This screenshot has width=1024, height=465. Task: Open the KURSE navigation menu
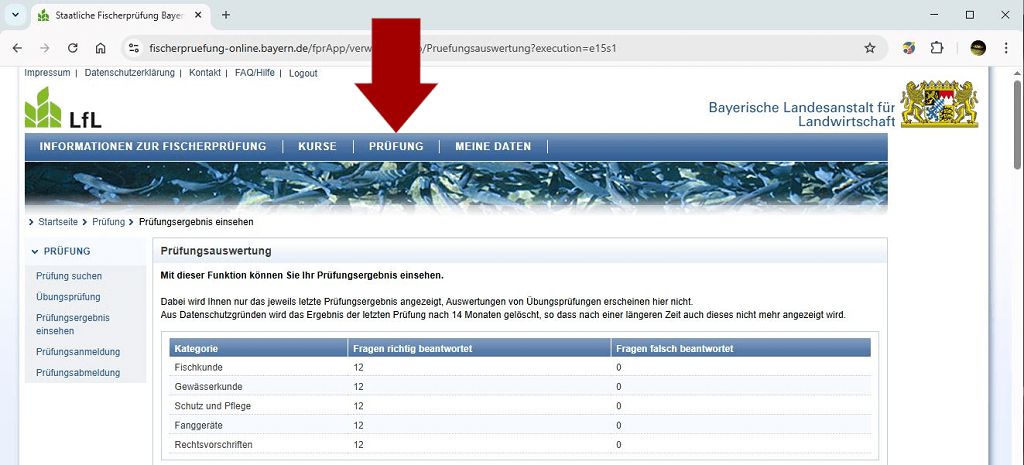pyautogui.click(x=317, y=147)
